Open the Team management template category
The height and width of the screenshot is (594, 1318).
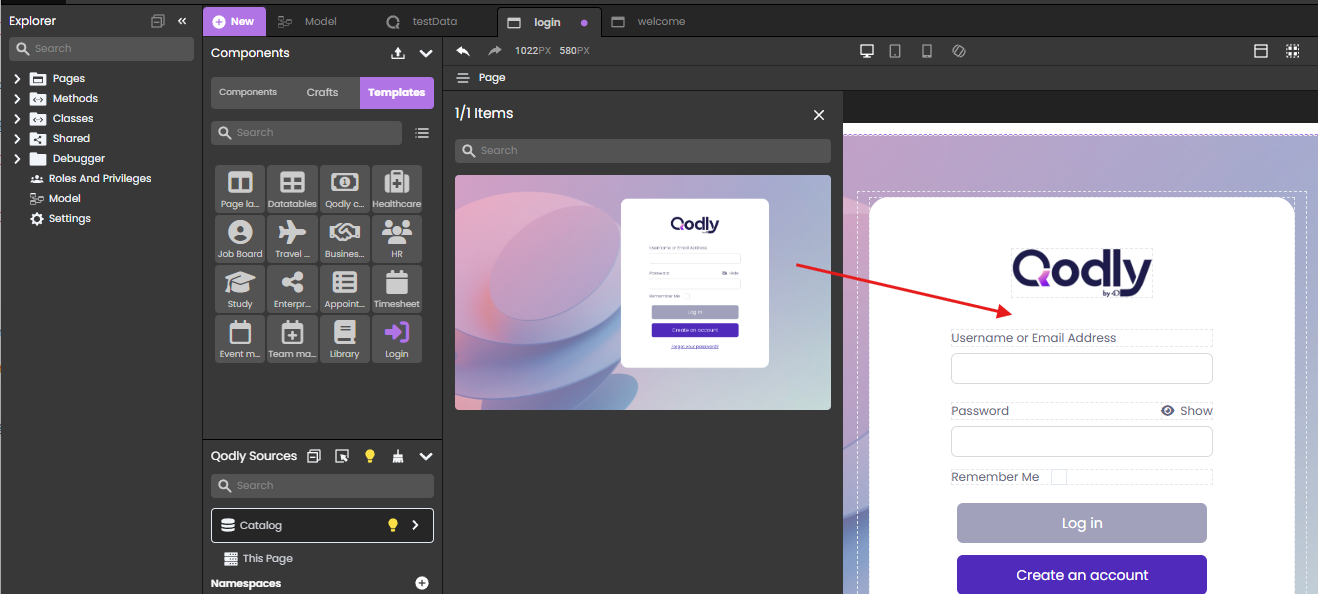[x=292, y=339]
